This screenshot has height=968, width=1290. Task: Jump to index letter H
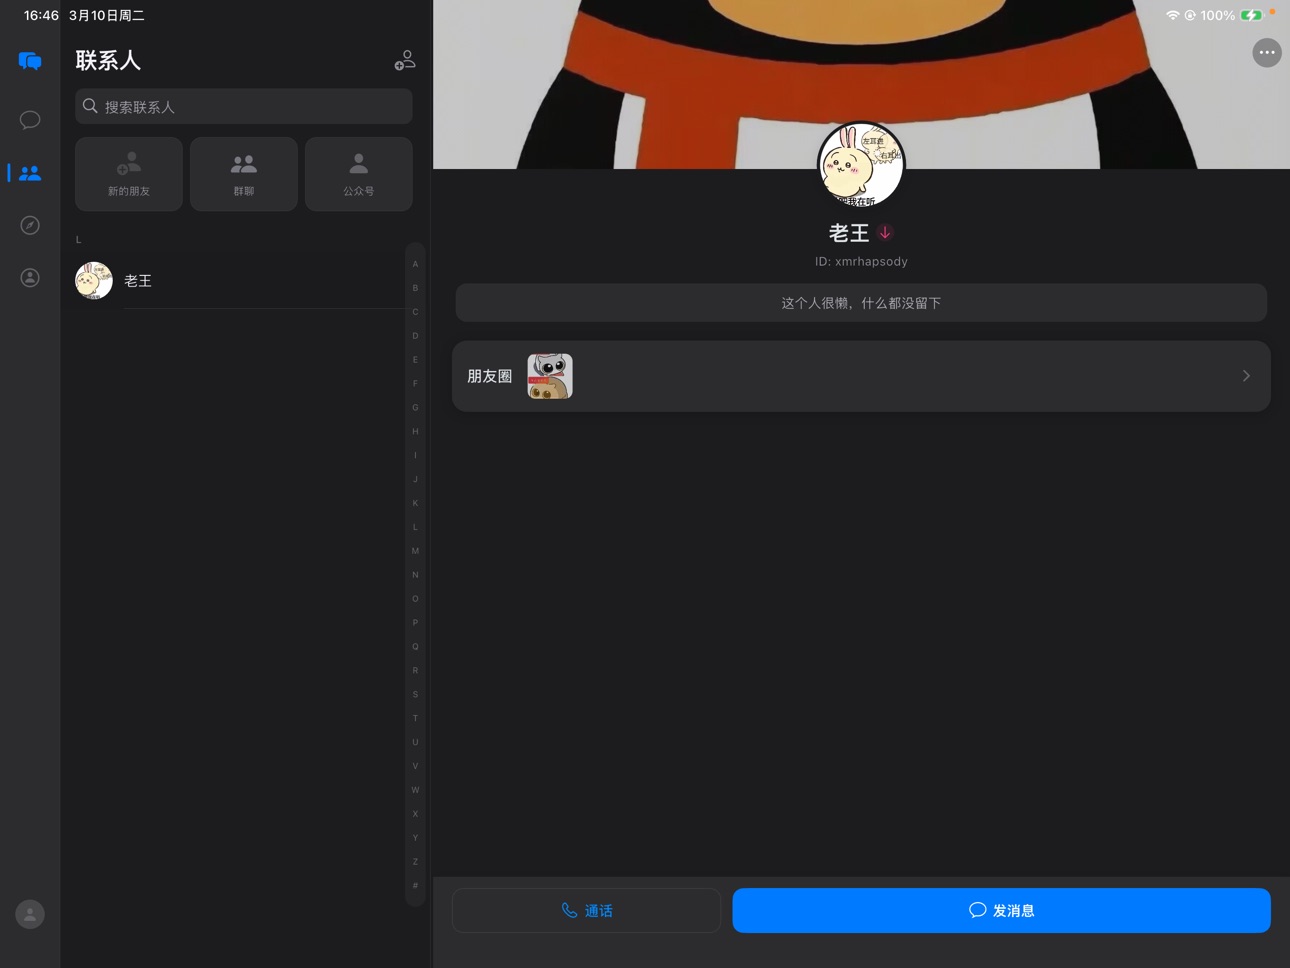(x=415, y=432)
